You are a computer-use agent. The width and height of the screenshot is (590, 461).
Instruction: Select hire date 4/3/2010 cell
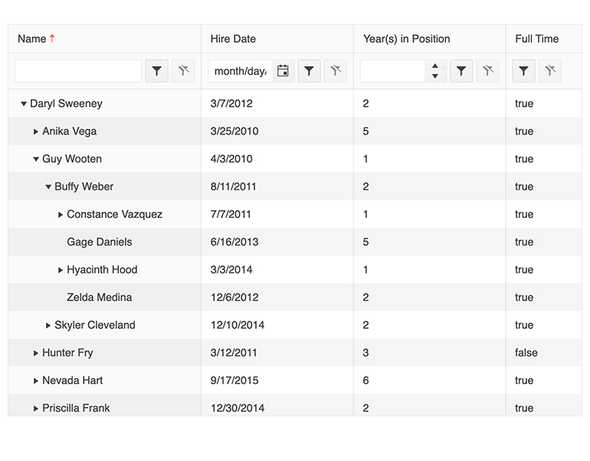[277, 159]
